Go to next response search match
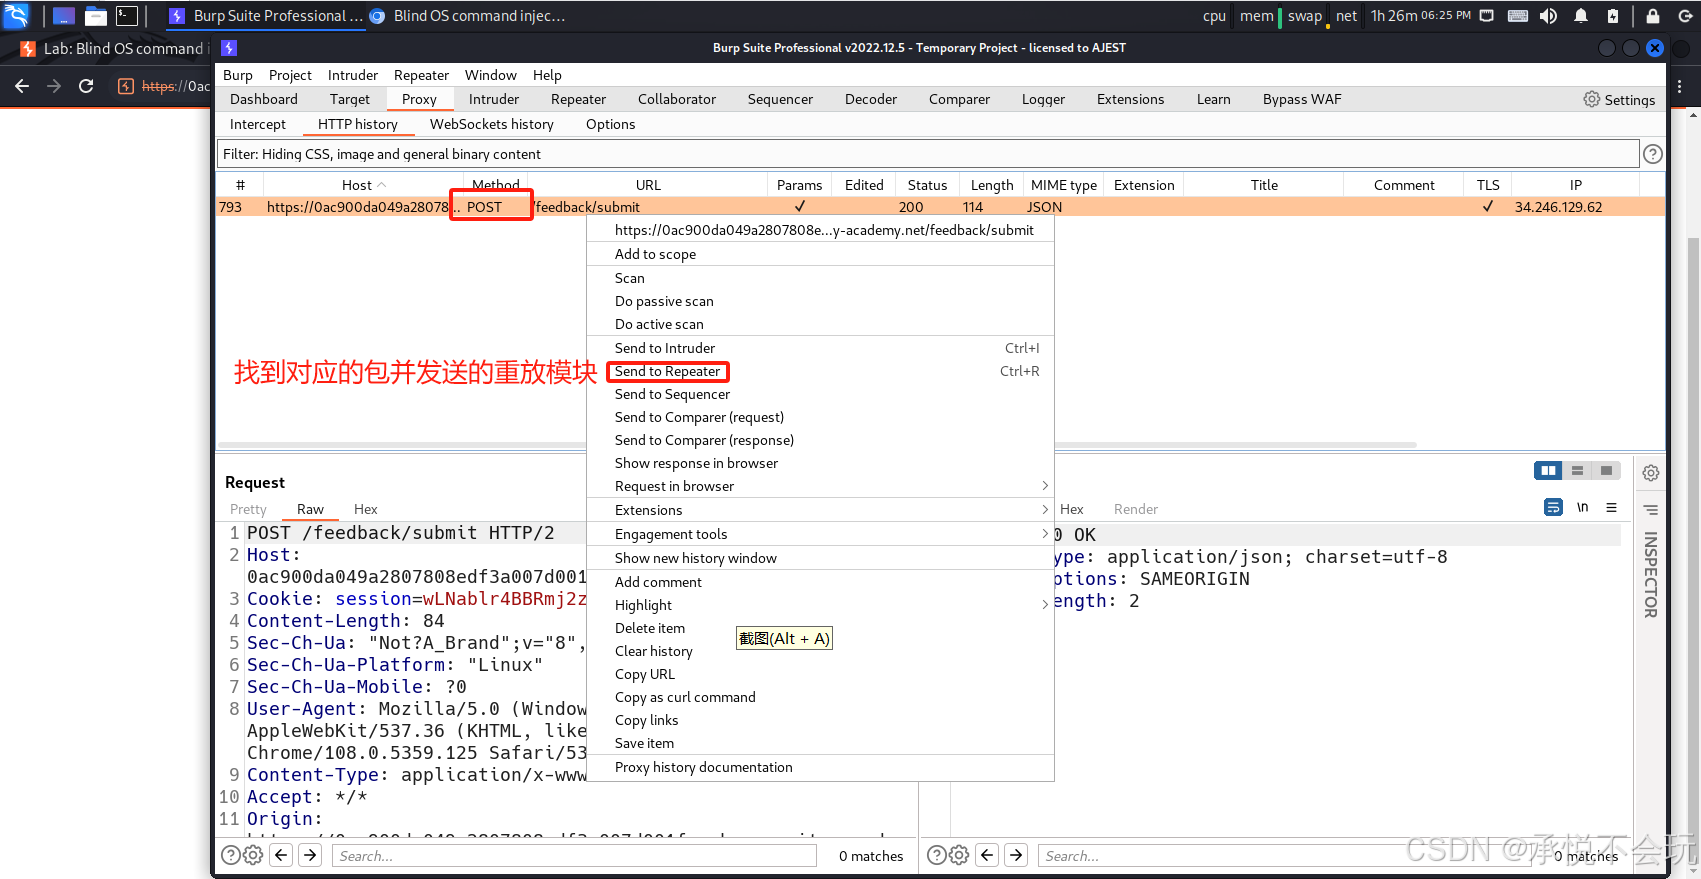This screenshot has width=1701, height=879. pos(1017,855)
